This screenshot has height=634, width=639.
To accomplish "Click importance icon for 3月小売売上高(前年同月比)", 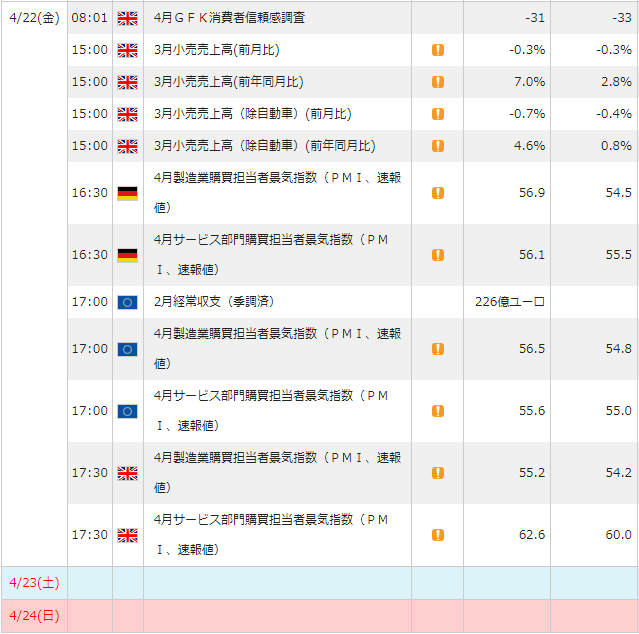I will [438, 82].
